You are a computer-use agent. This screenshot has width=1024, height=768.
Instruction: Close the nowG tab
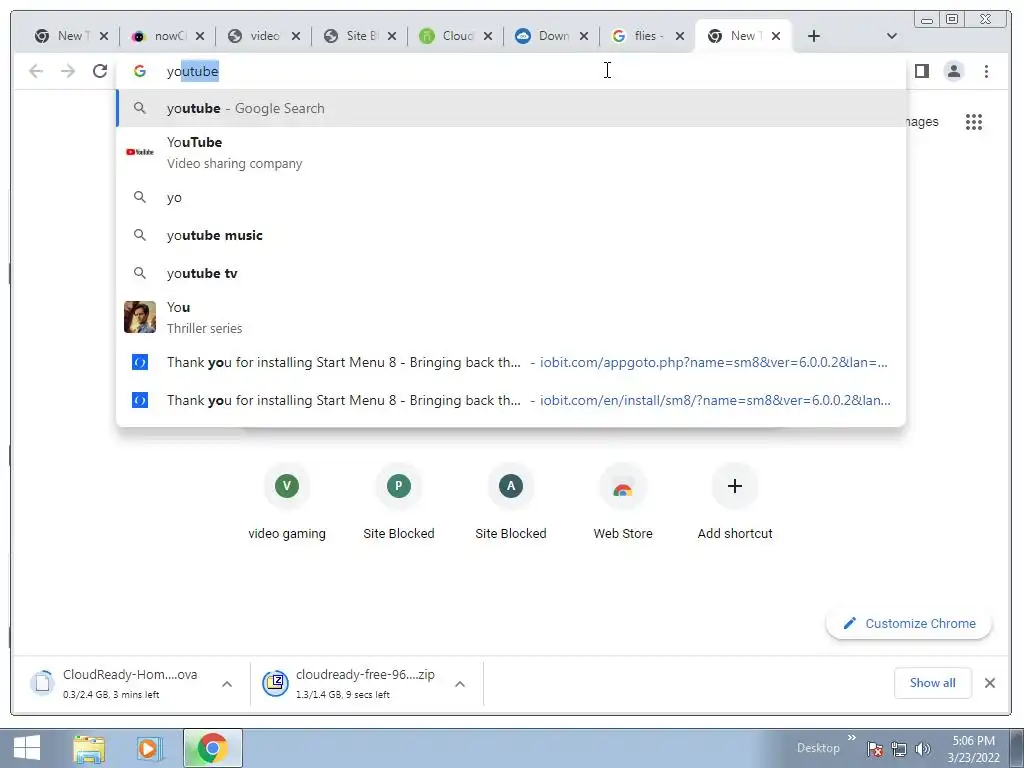200,36
